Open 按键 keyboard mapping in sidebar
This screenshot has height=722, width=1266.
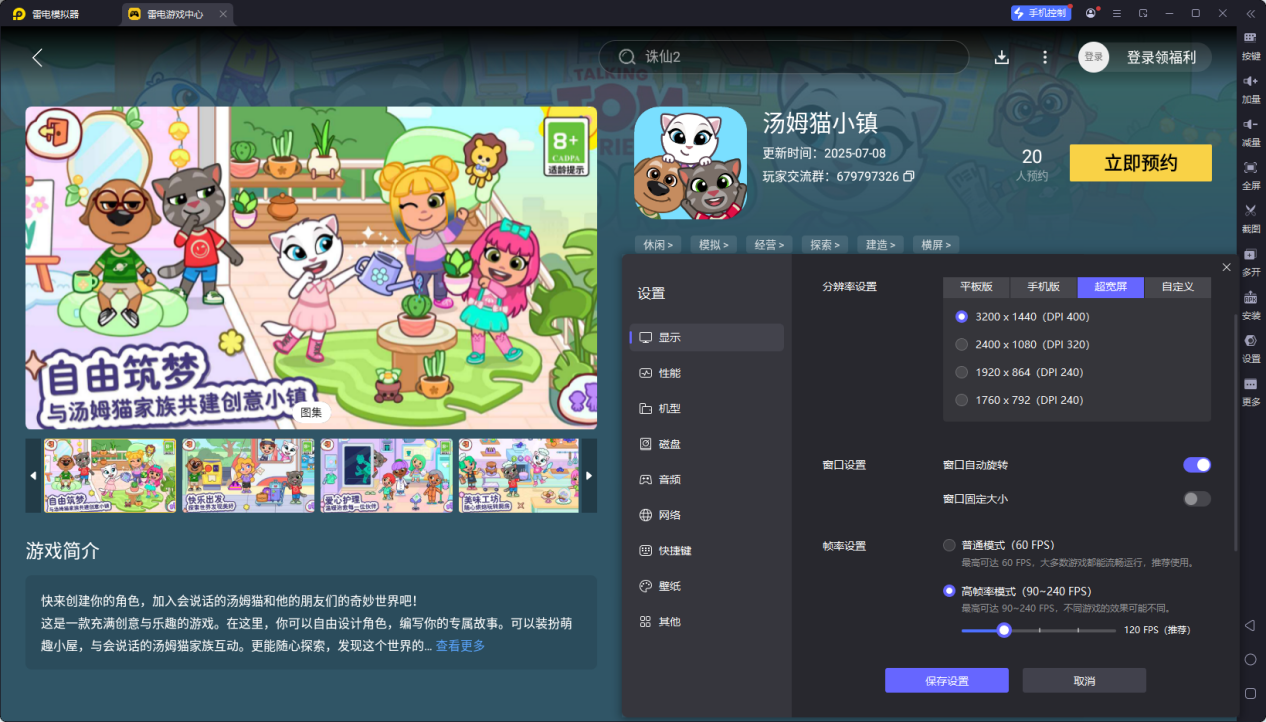(1251, 46)
